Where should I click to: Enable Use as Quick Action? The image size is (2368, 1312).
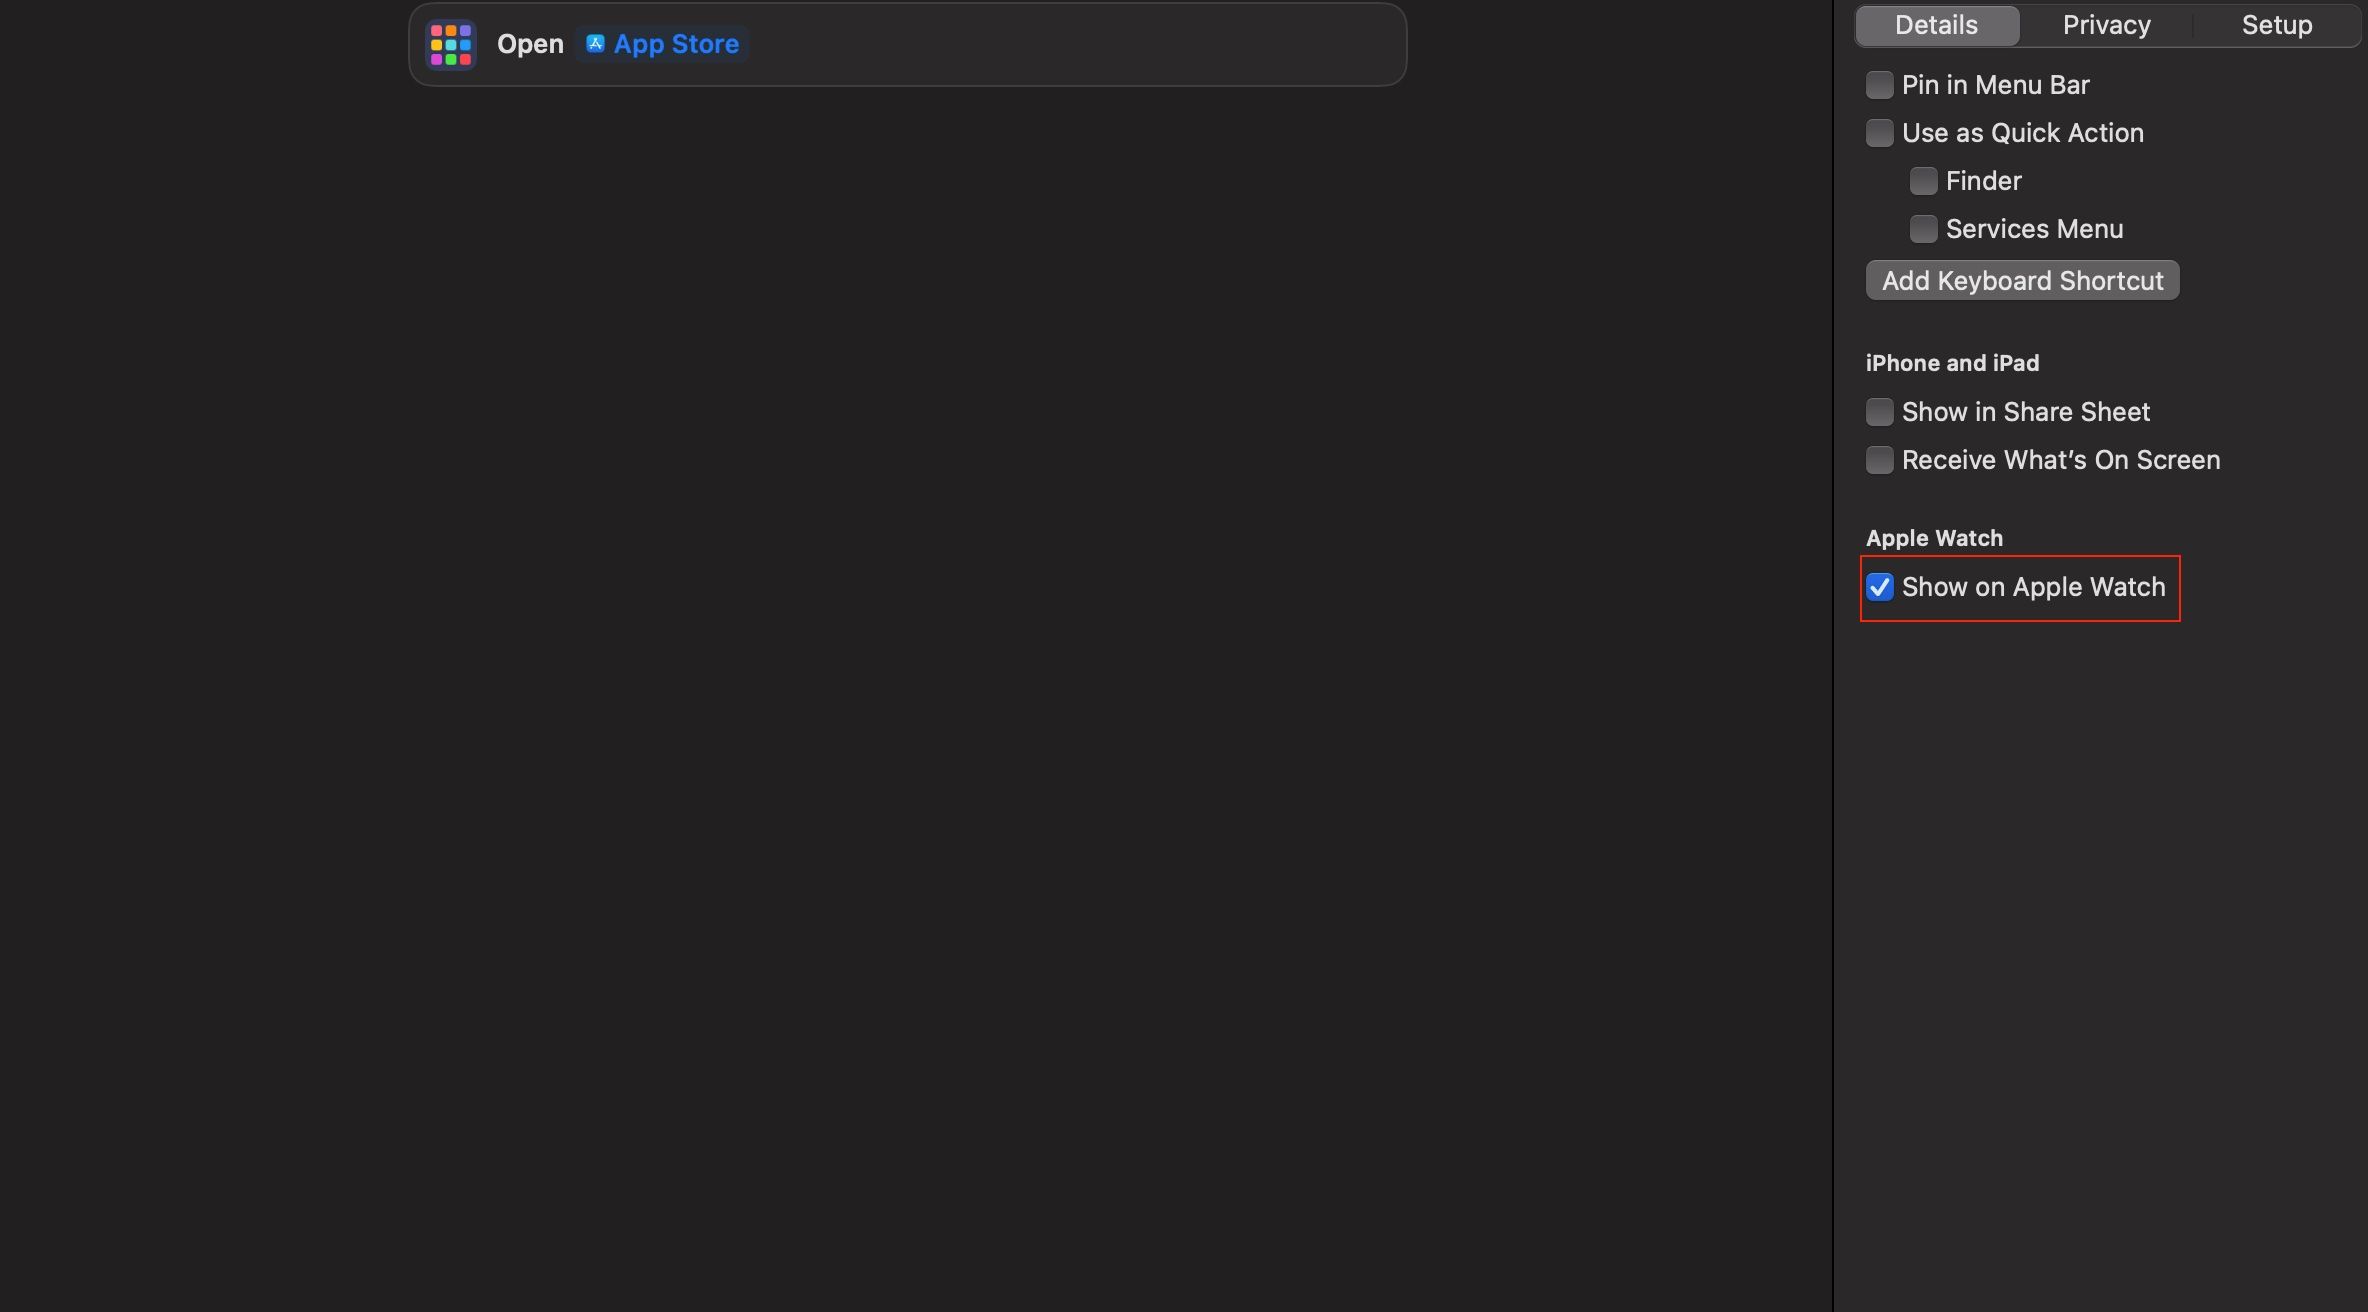pos(1879,132)
